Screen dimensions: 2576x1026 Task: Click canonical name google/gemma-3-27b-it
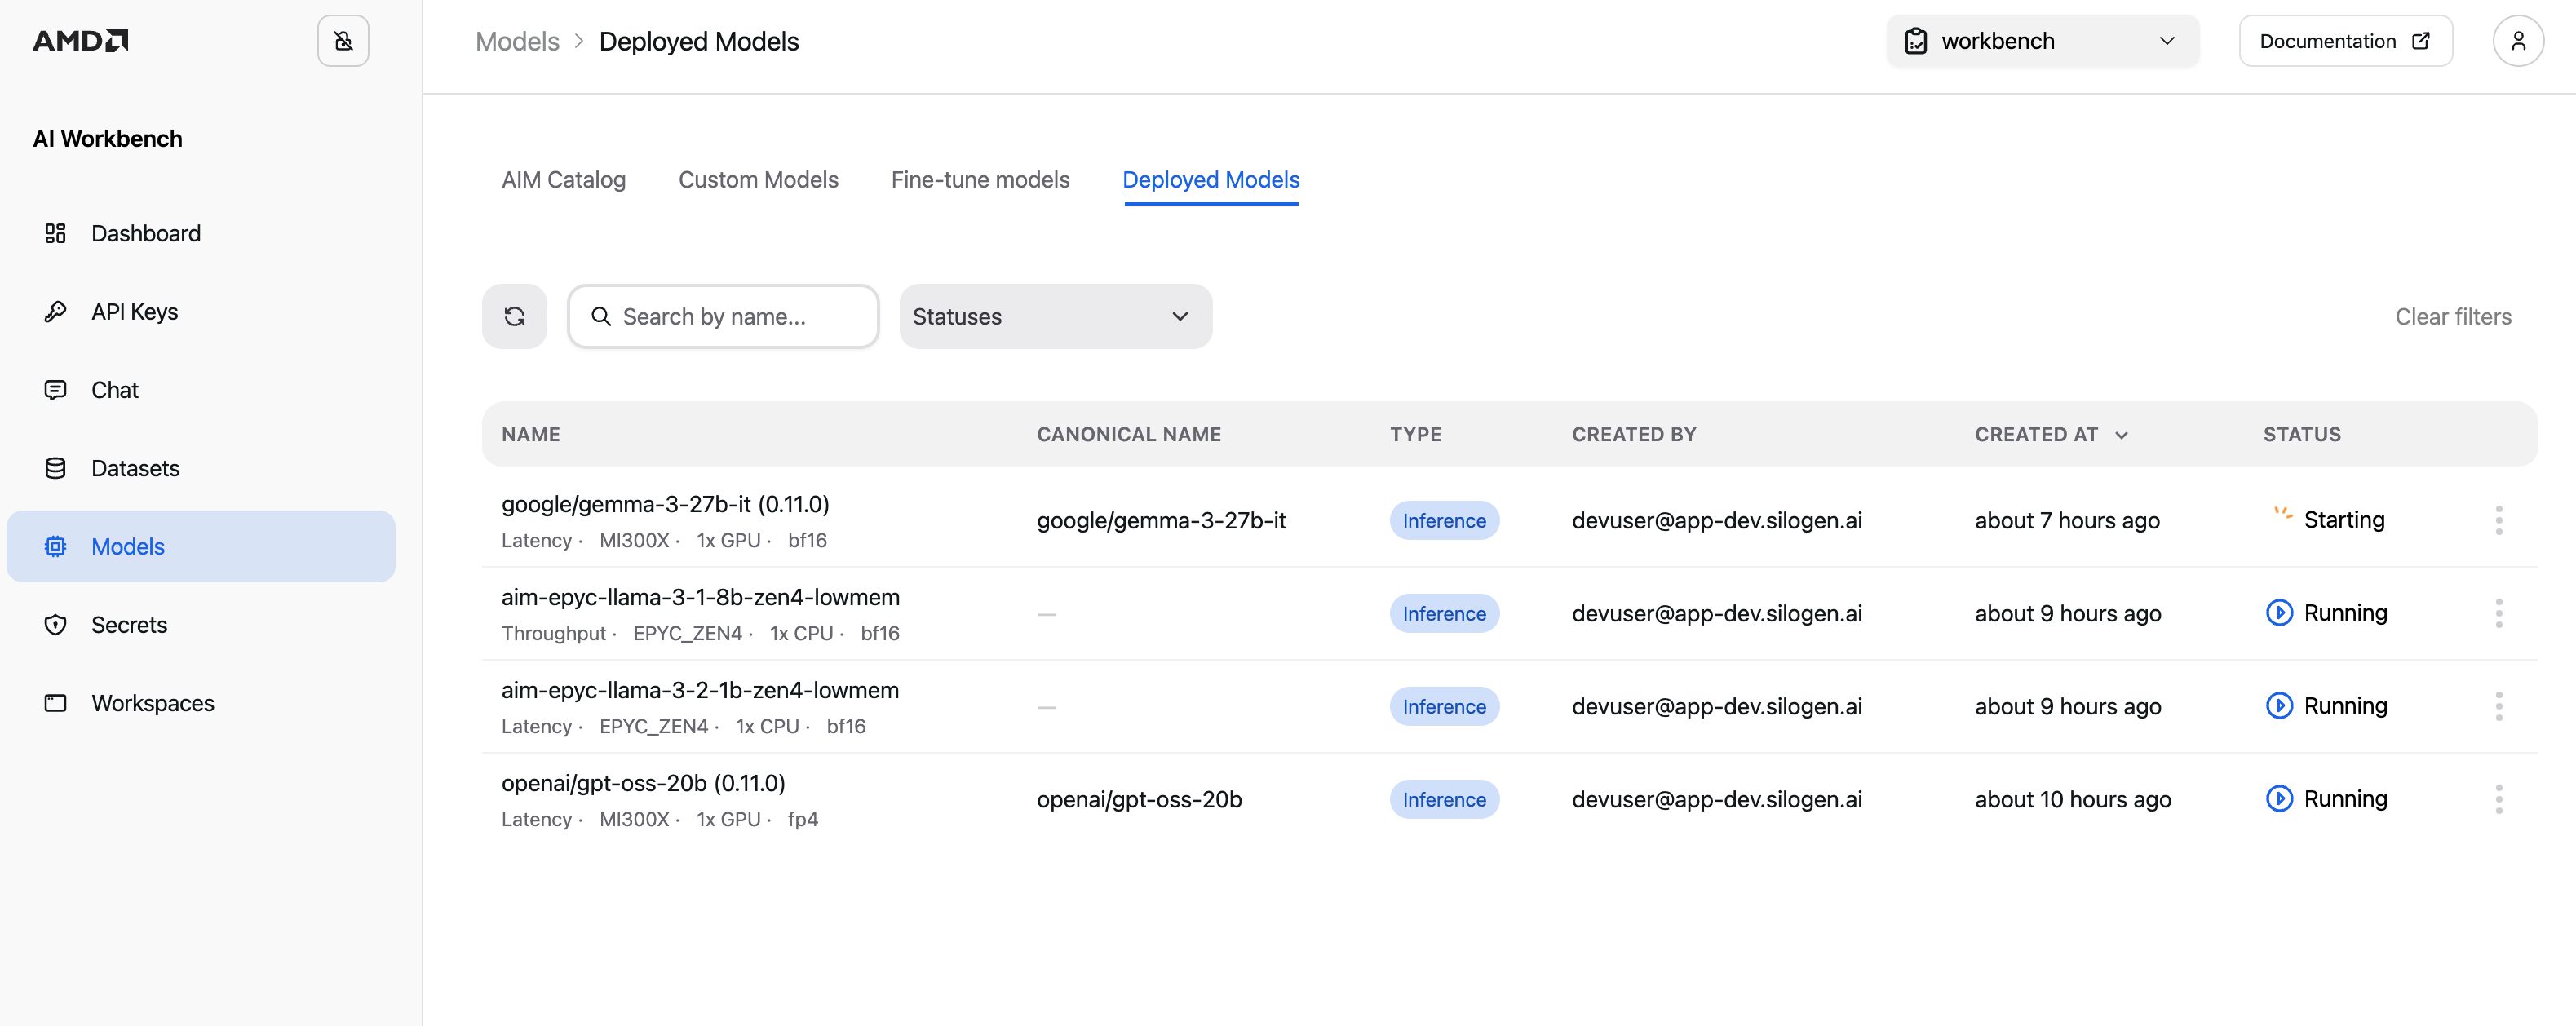[1161, 520]
